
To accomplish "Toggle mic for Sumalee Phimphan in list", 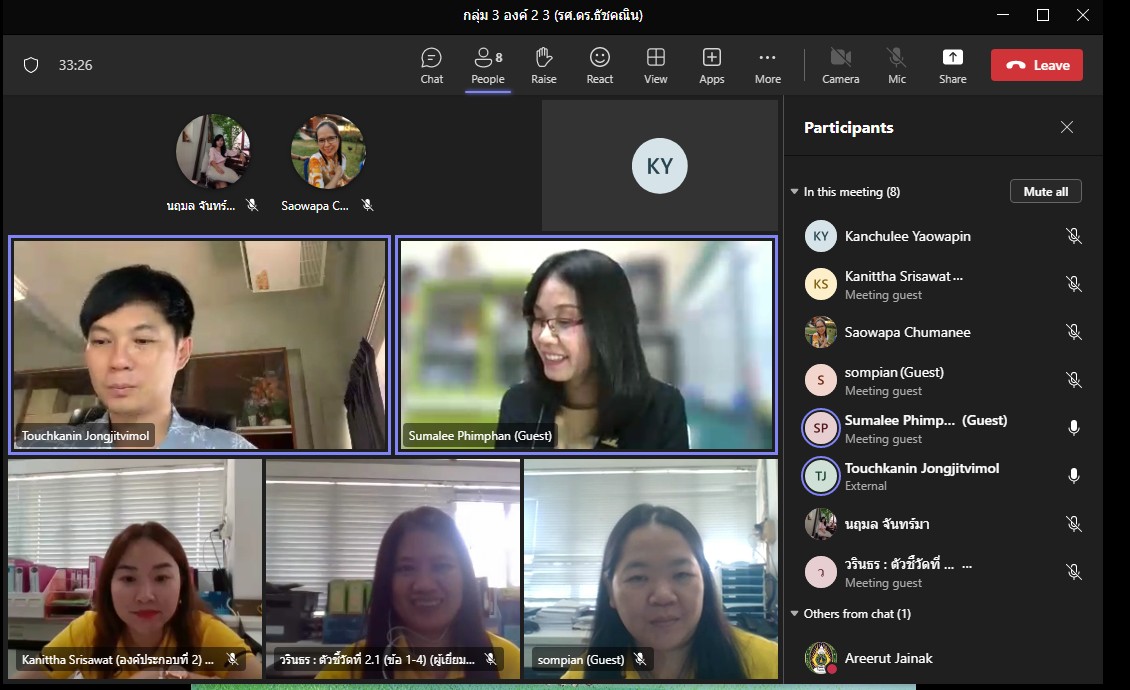I will pos(1073,428).
